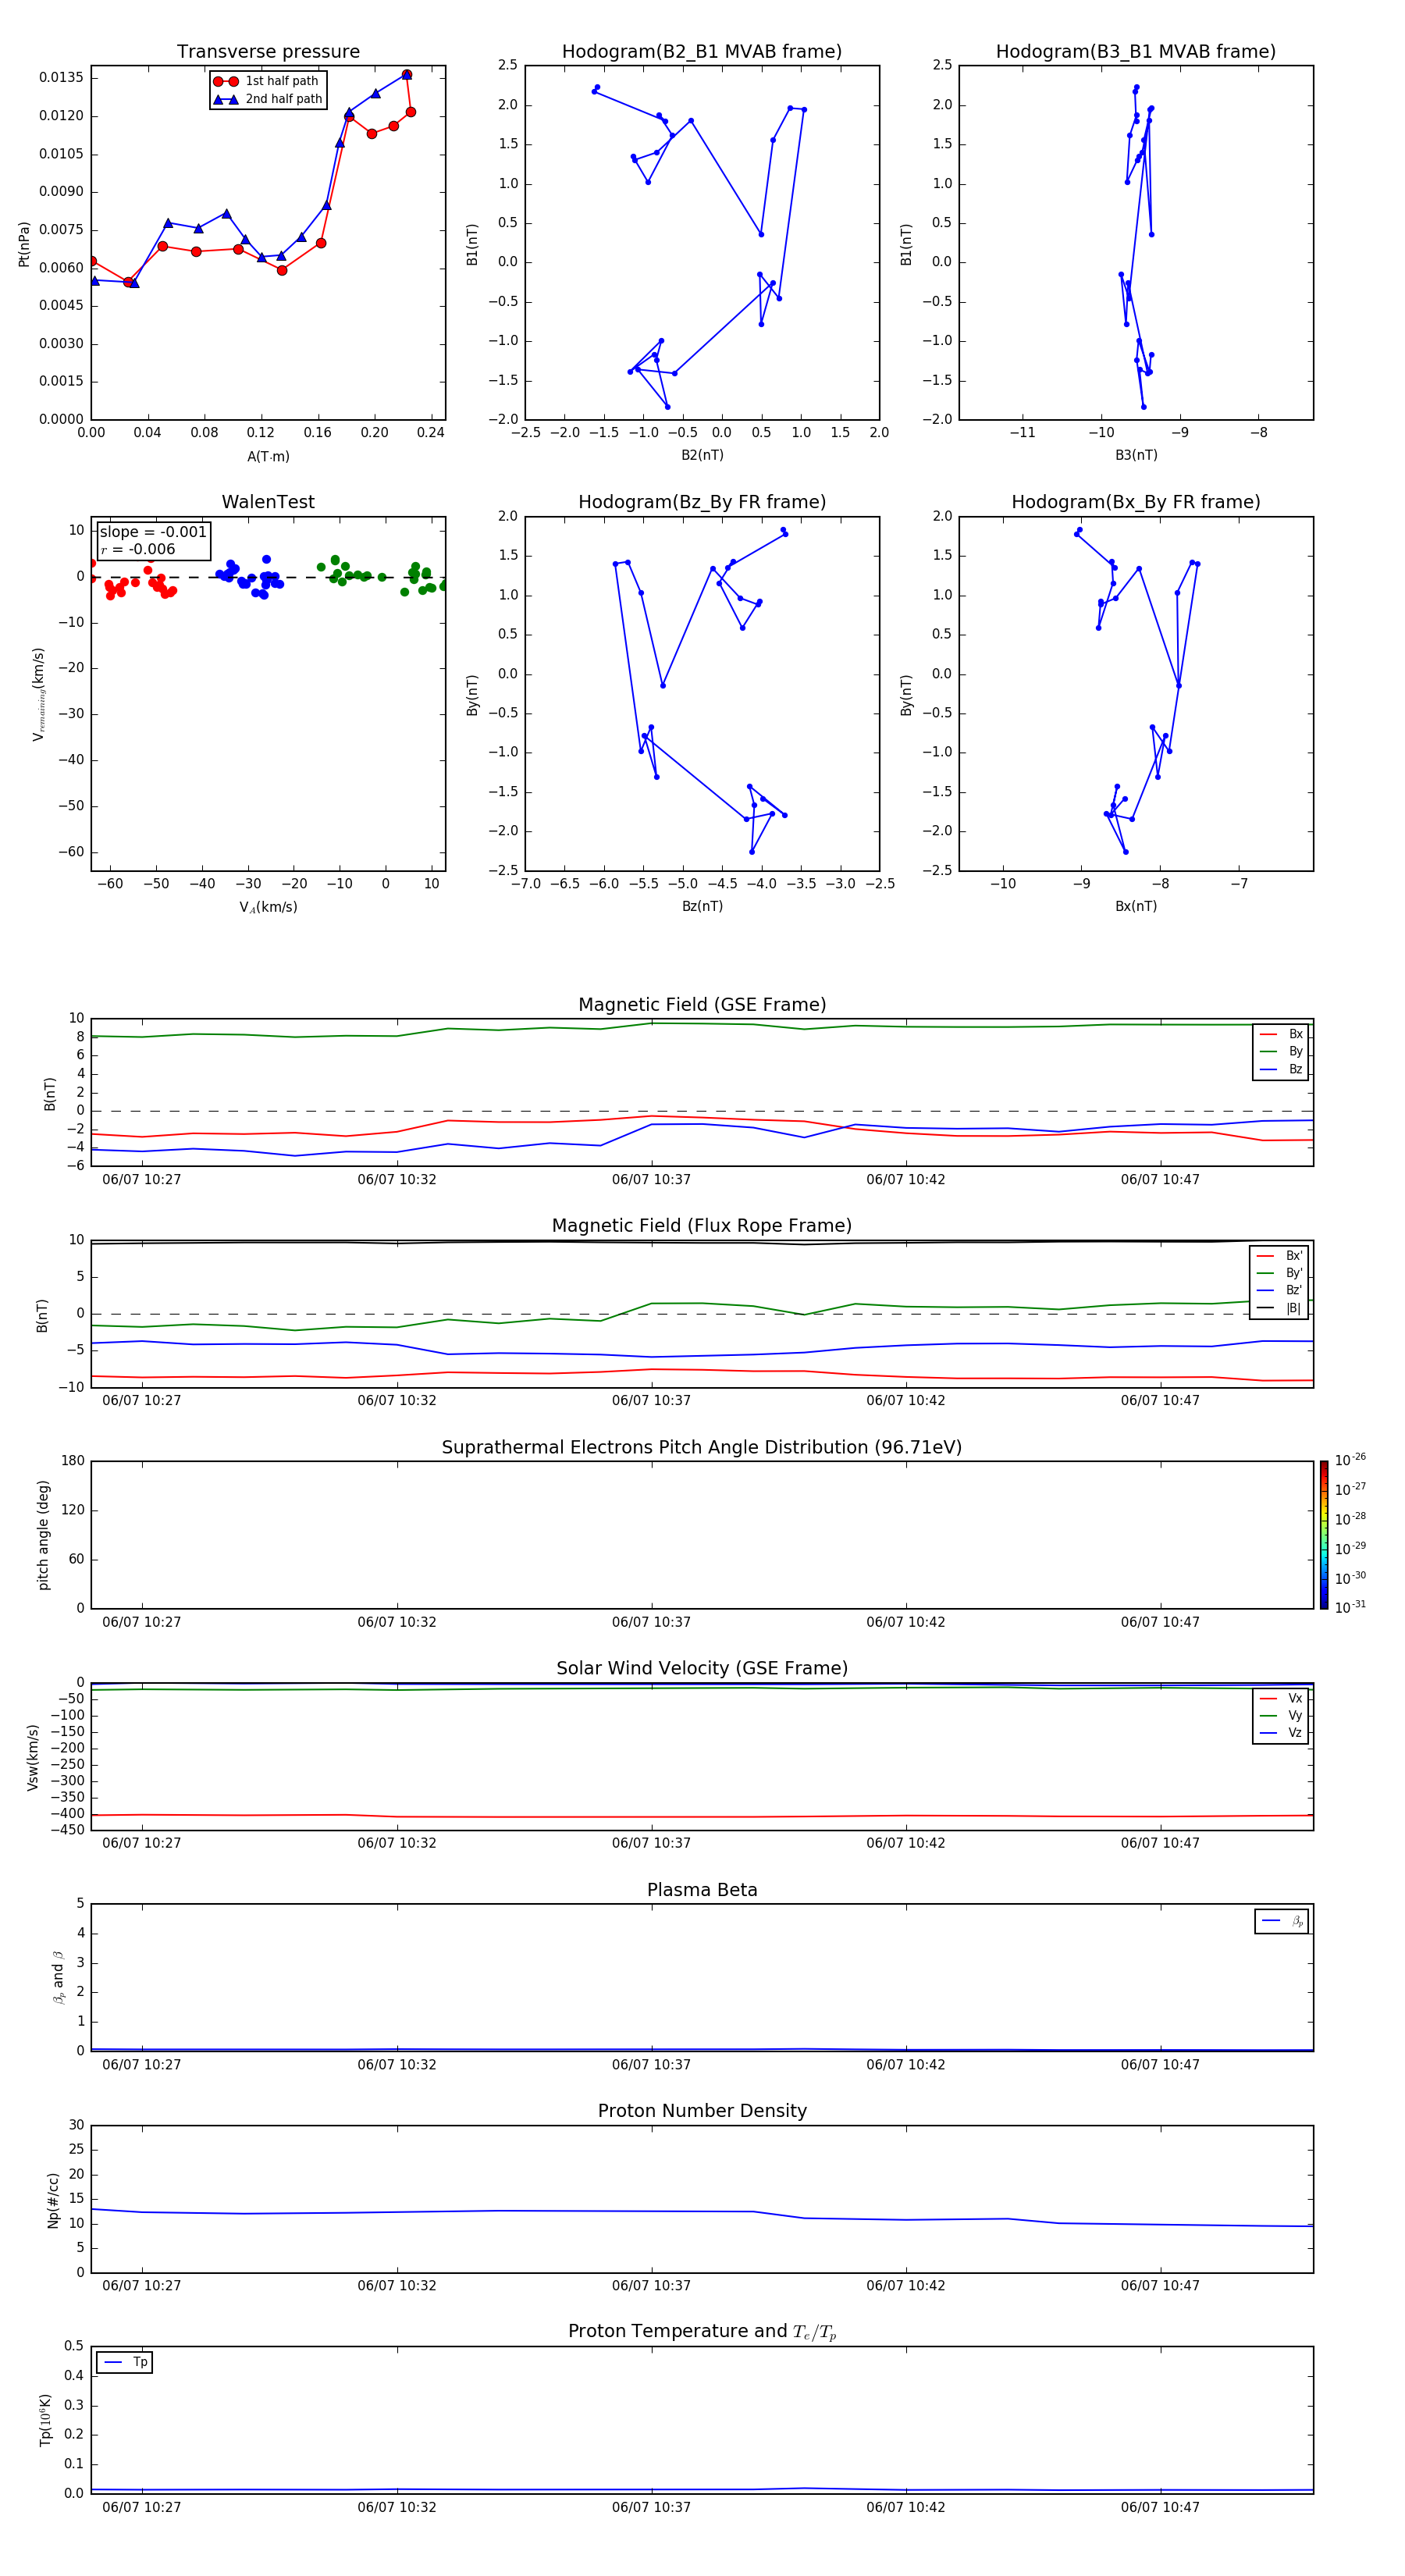
Task: Click the 'Proton Number Density' title
Action: [702, 2111]
